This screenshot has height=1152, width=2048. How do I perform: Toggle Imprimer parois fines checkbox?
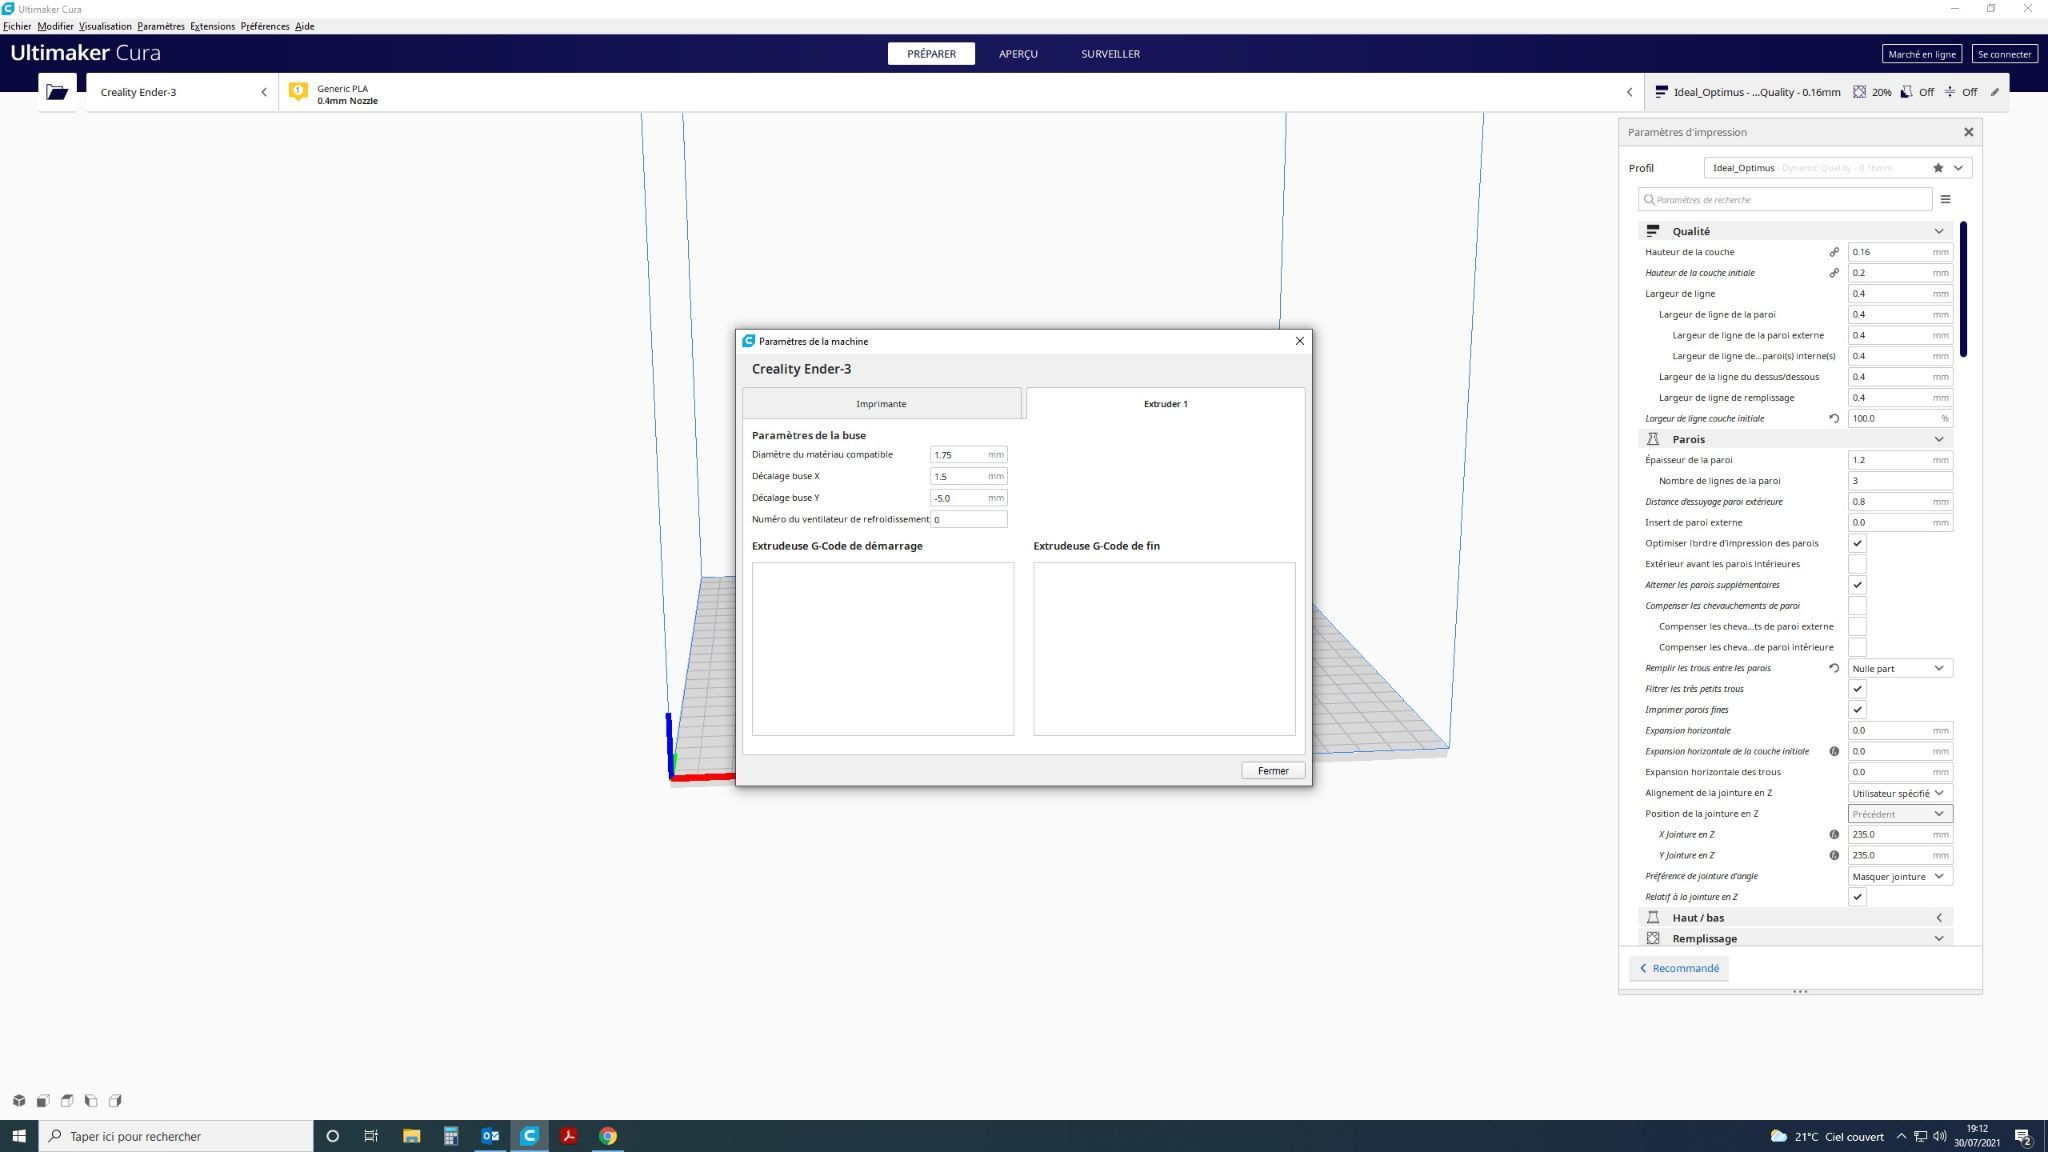point(1857,710)
